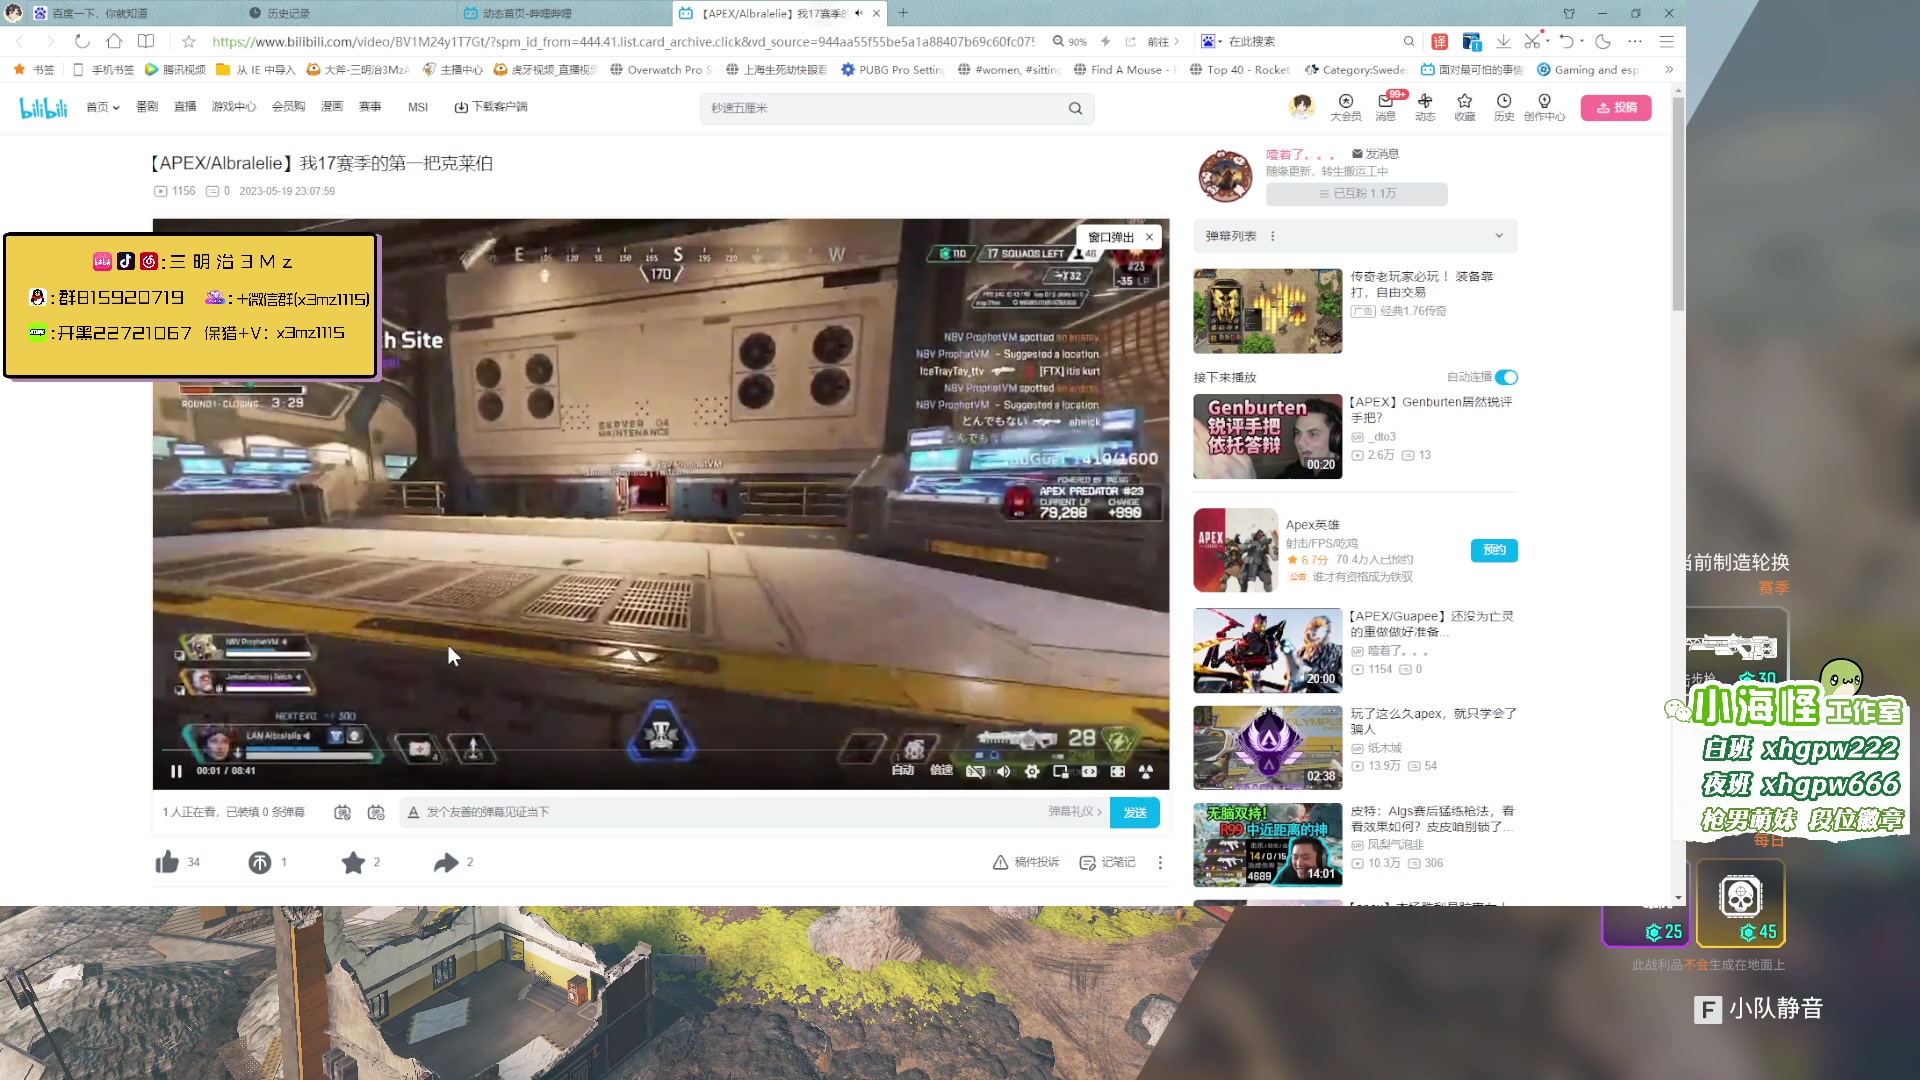Click the 发送 send danmaku button
Screen dimensions: 1920x1080
pyautogui.click(x=1135, y=813)
